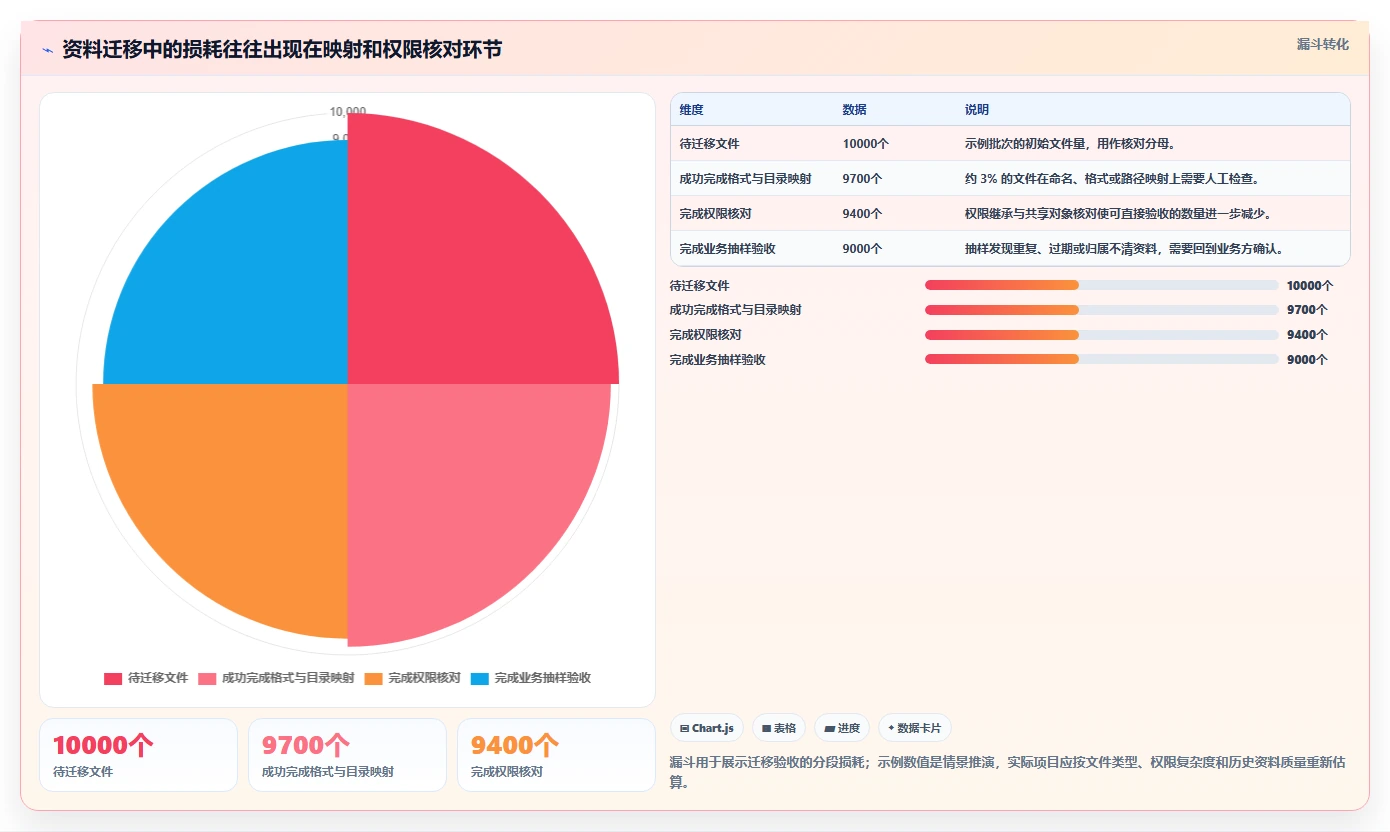The width and height of the screenshot is (1390, 832).
Task: Click the 9000个 value beside the progress bar
Action: pyautogui.click(x=1307, y=359)
